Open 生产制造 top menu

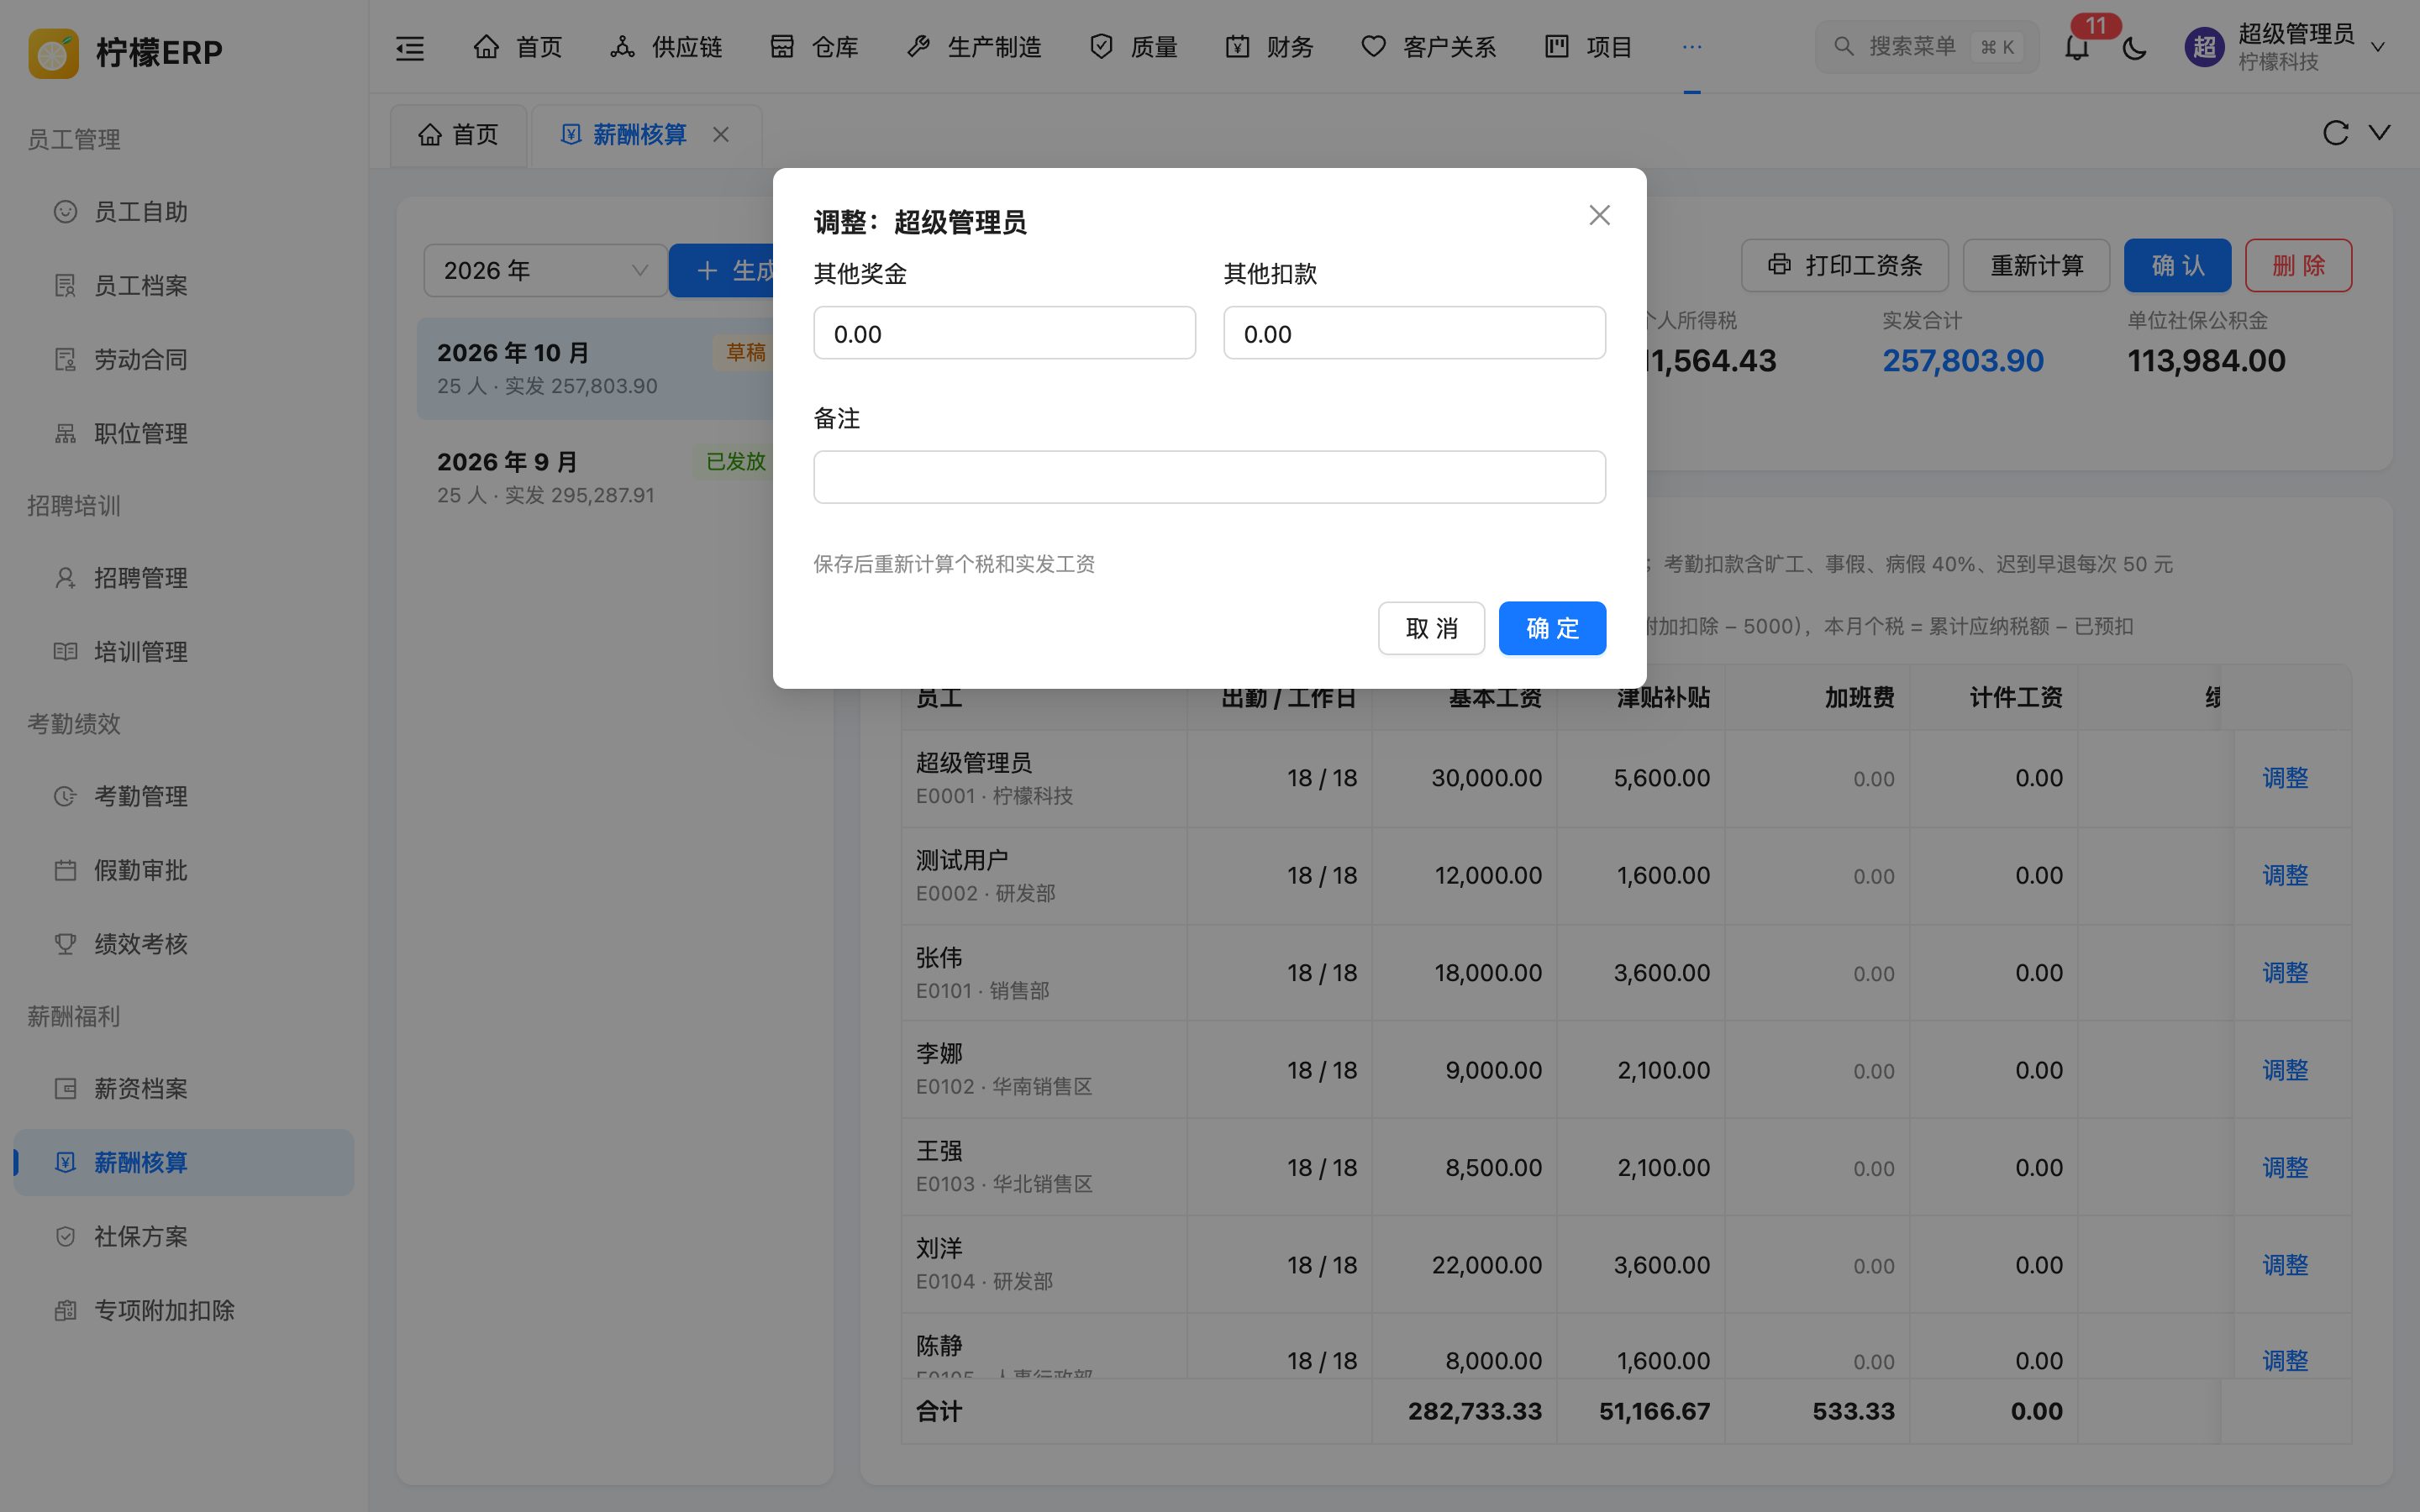pyautogui.click(x=974, y=47)
